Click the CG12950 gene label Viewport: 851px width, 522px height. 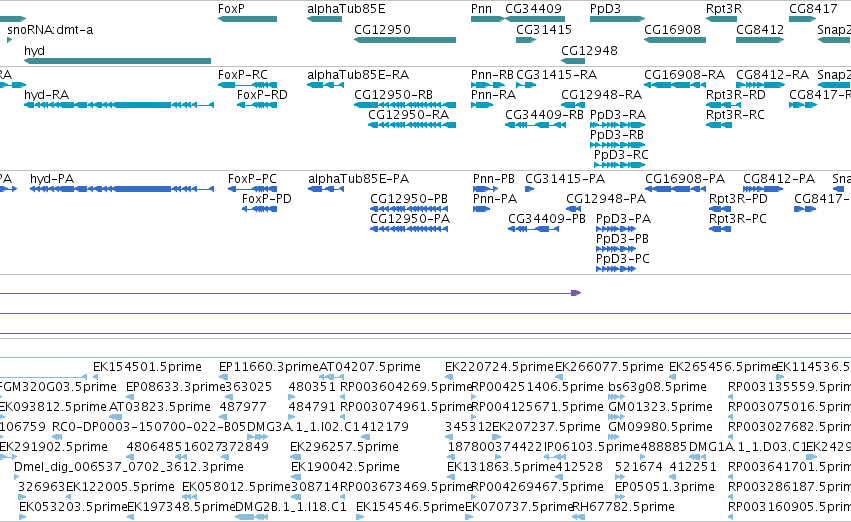pos(383,29)
